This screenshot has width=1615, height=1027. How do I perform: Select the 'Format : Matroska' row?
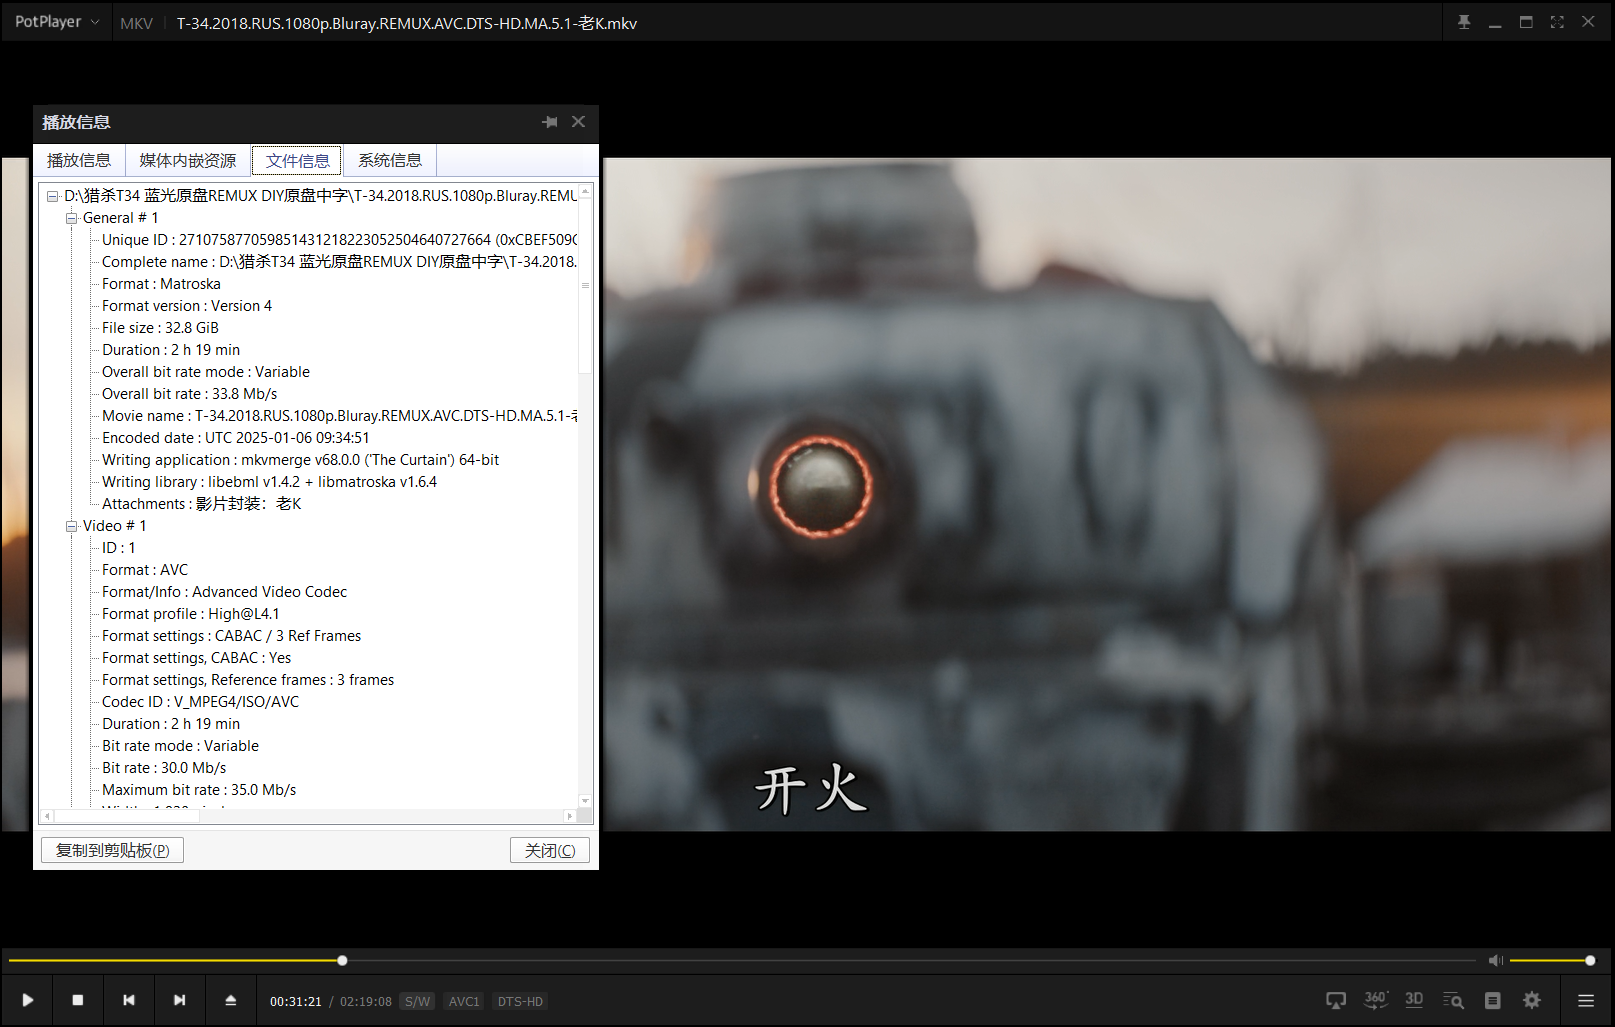click(x=161, y=284)
